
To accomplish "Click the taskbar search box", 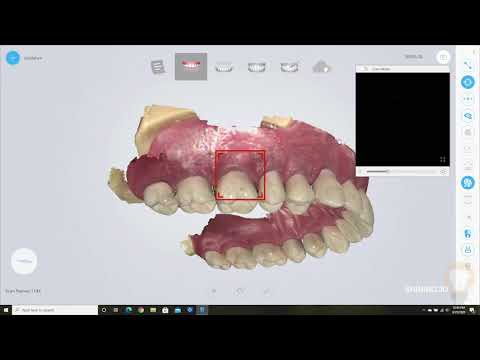I will pos(55,310).
